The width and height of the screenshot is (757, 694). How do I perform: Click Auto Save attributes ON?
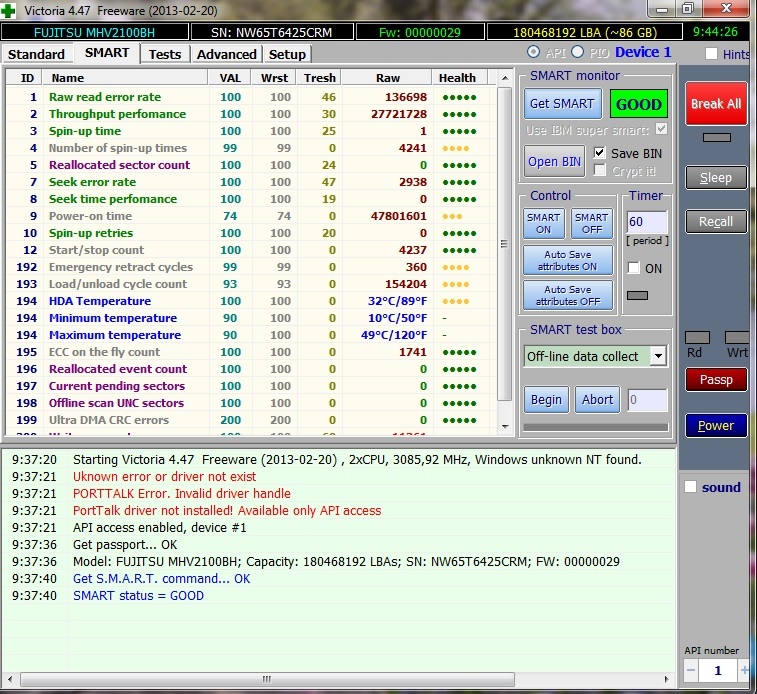[x=568, y=260]
